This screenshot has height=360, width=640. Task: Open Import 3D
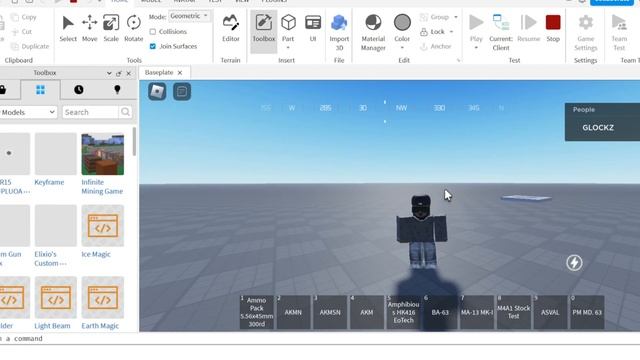[x=339, y=33]
